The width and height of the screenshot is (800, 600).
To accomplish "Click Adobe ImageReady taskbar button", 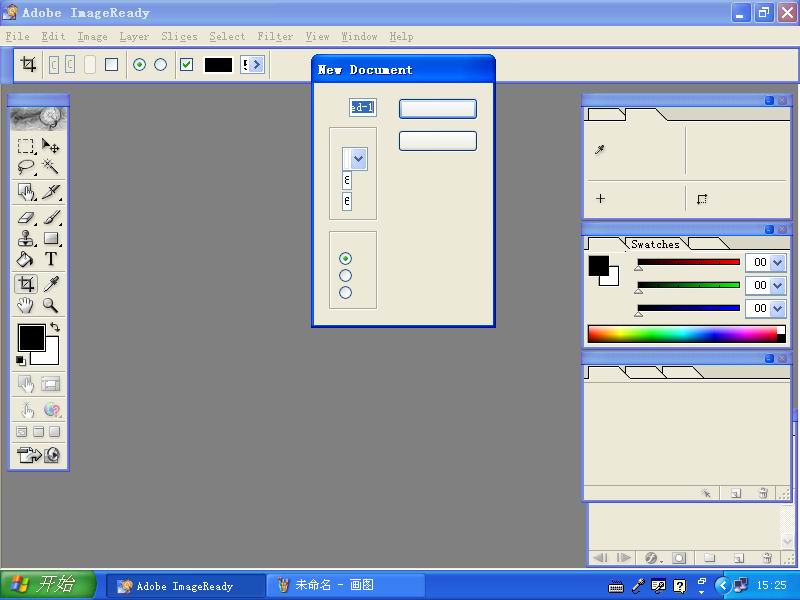I will (x=185, y=585).
